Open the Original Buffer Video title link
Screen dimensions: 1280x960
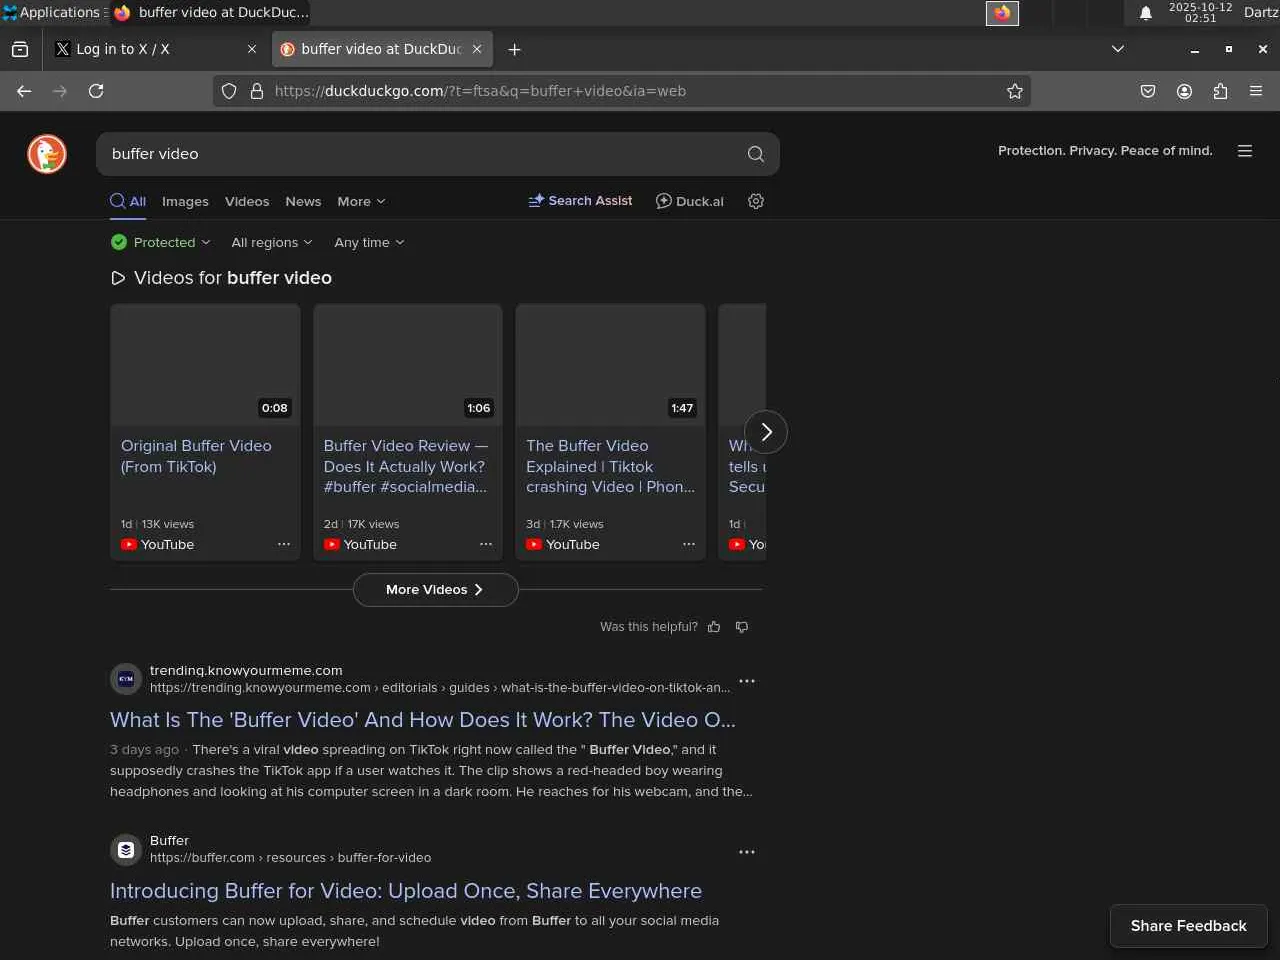tap(196, 456)
